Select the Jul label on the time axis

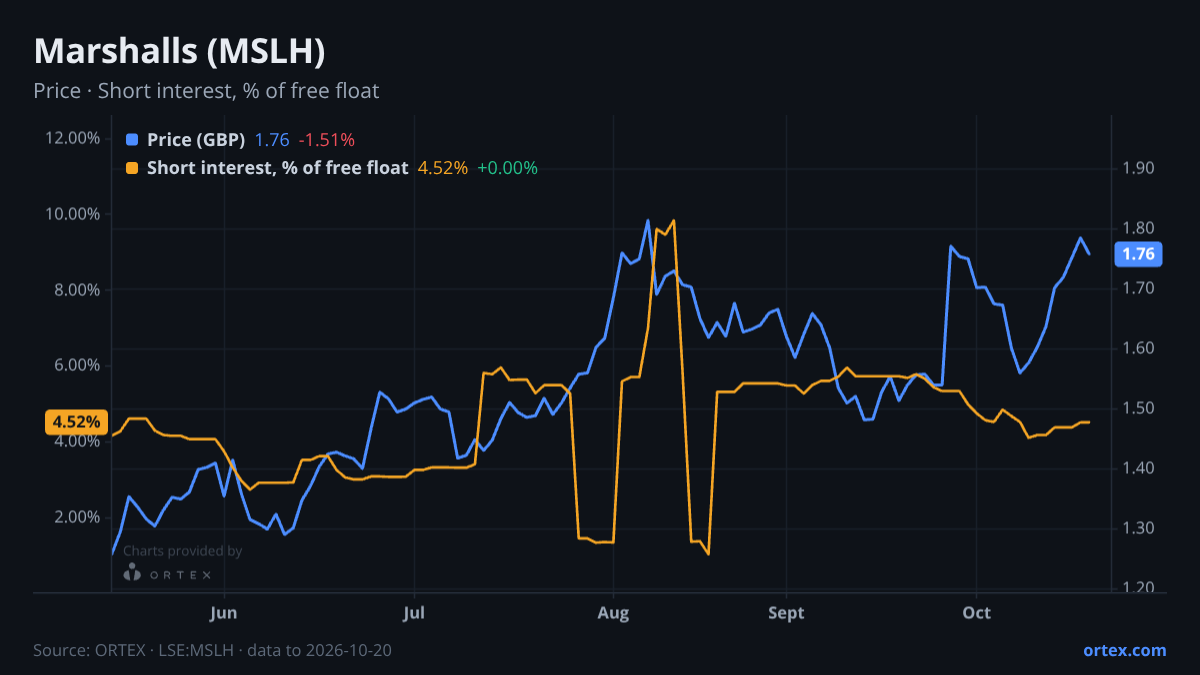pyautogui.click(x=414, y=612)
